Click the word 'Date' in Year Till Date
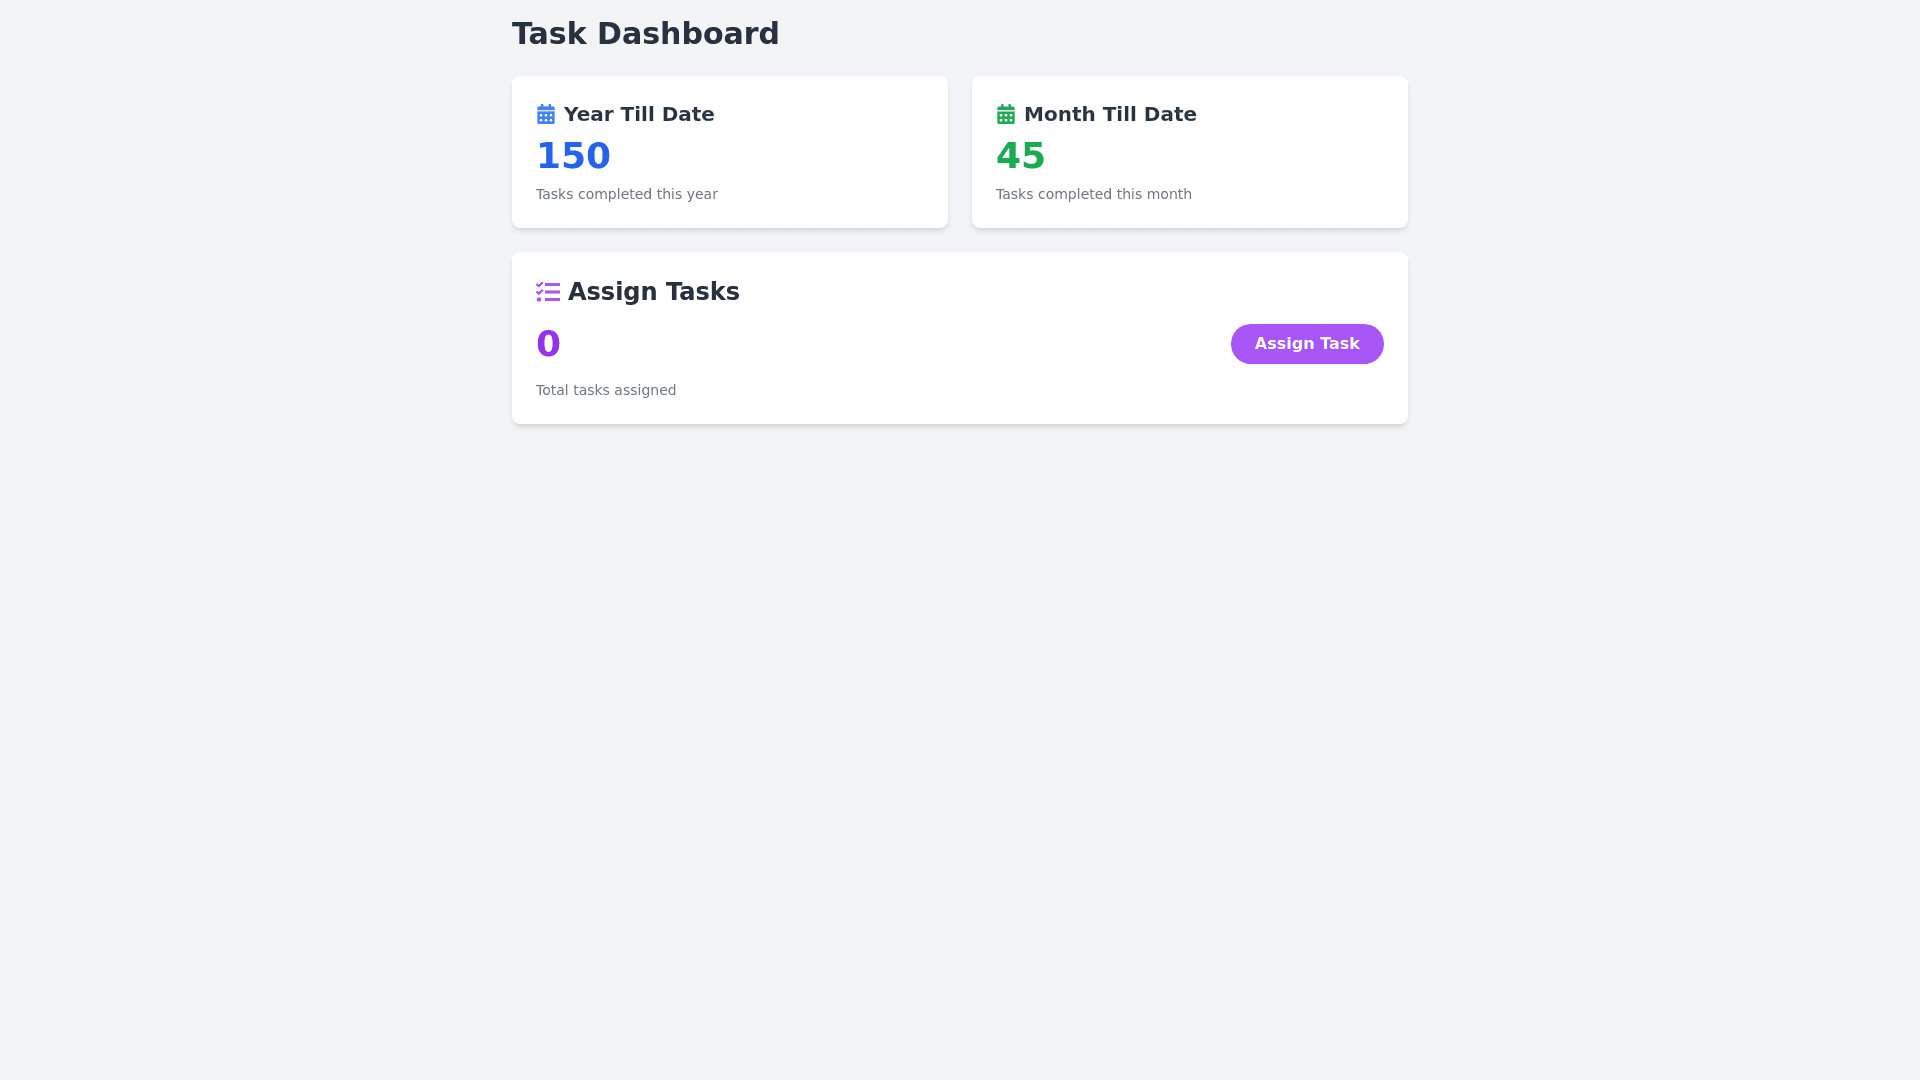1920x1080 pixels. pos(689,114)
